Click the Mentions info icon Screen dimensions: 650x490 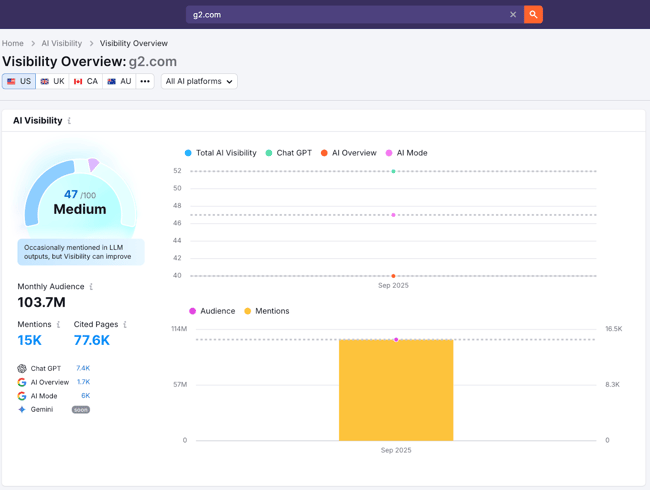point(58,325)
